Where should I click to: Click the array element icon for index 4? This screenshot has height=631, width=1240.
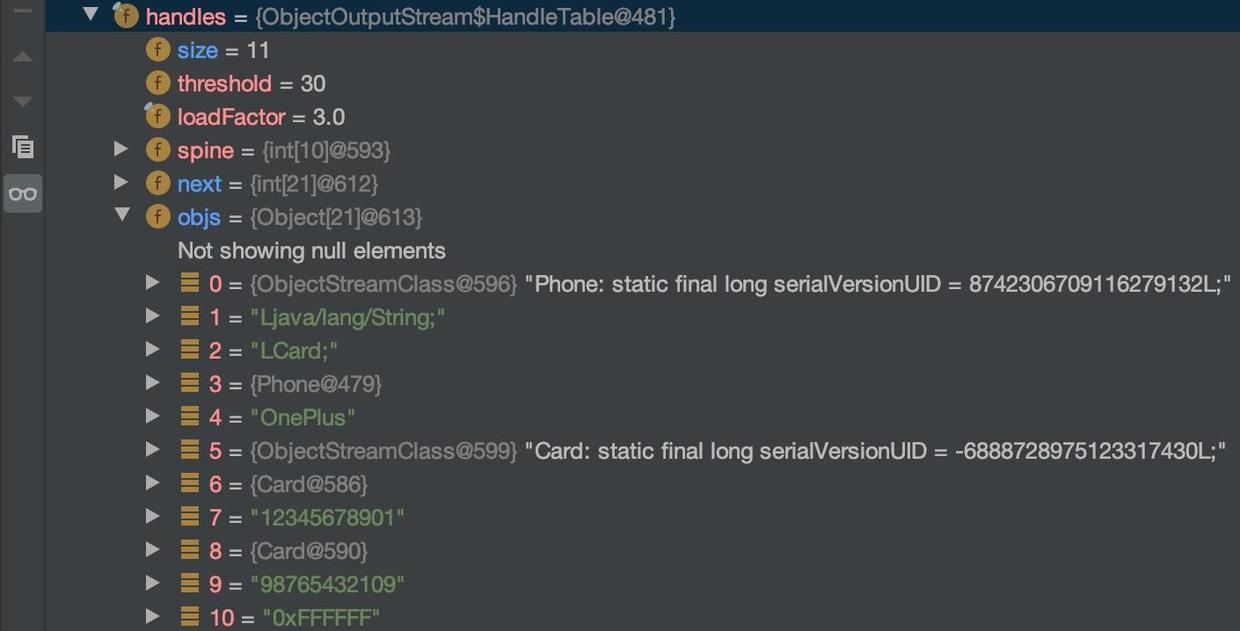pos(189,416)
